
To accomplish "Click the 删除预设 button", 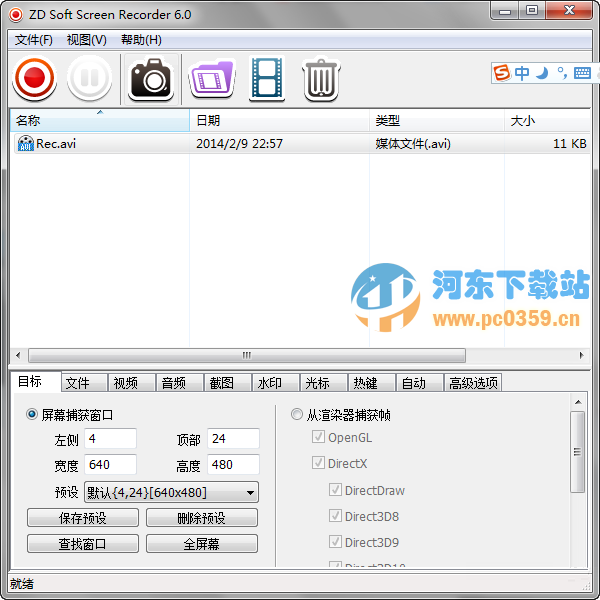I will 202,518.
